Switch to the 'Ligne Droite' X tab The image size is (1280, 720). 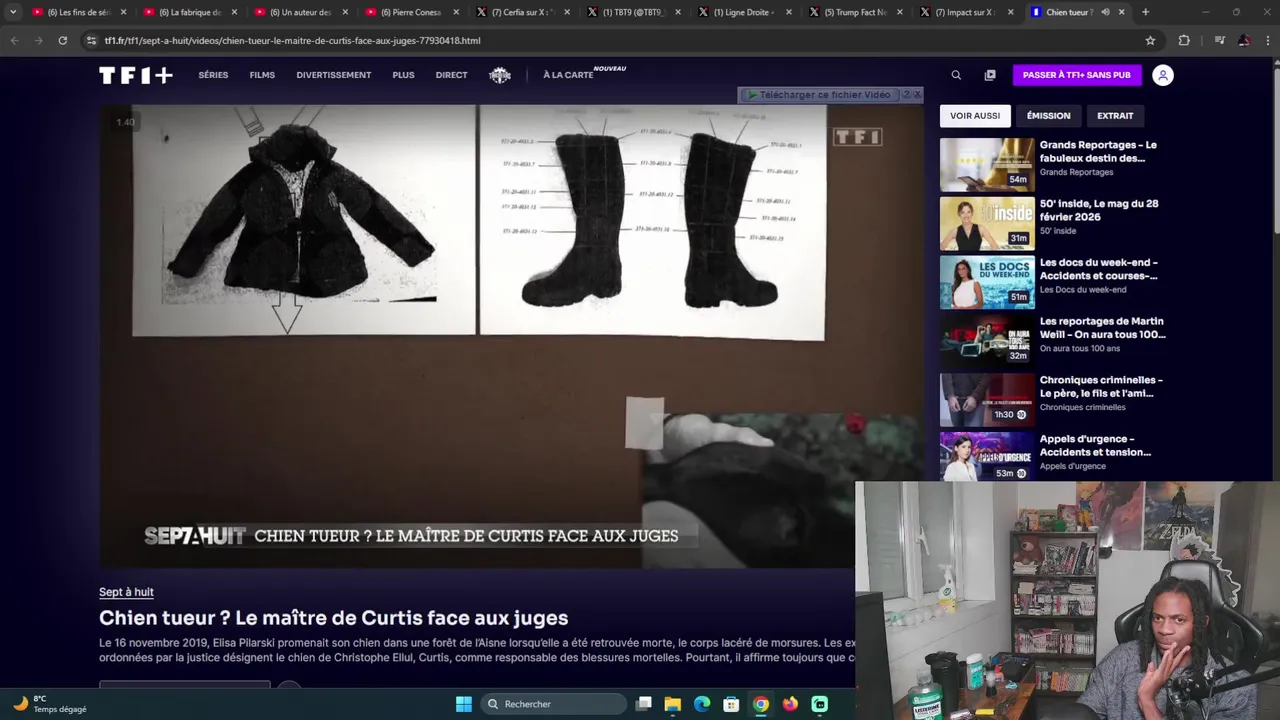[x=744, y=12]
